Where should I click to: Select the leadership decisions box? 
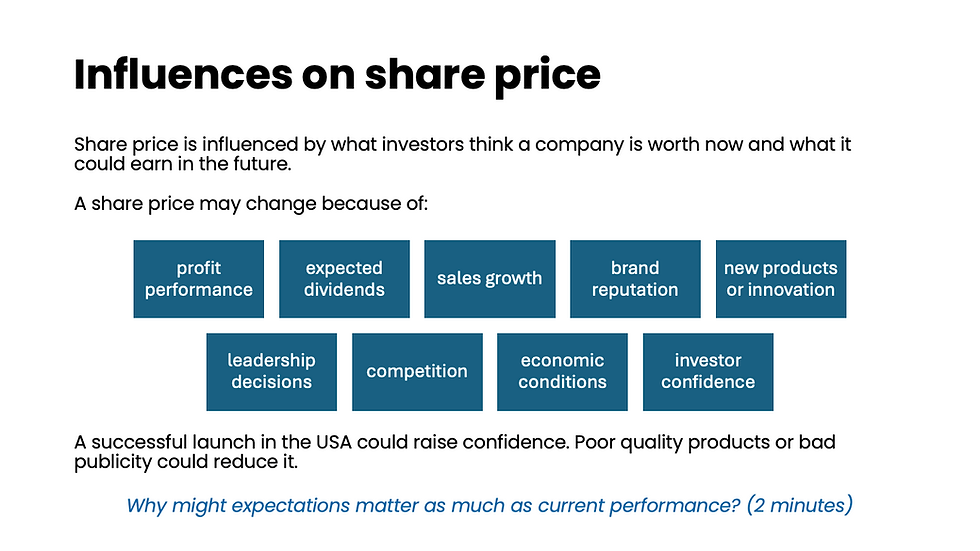tap(271, 372)
